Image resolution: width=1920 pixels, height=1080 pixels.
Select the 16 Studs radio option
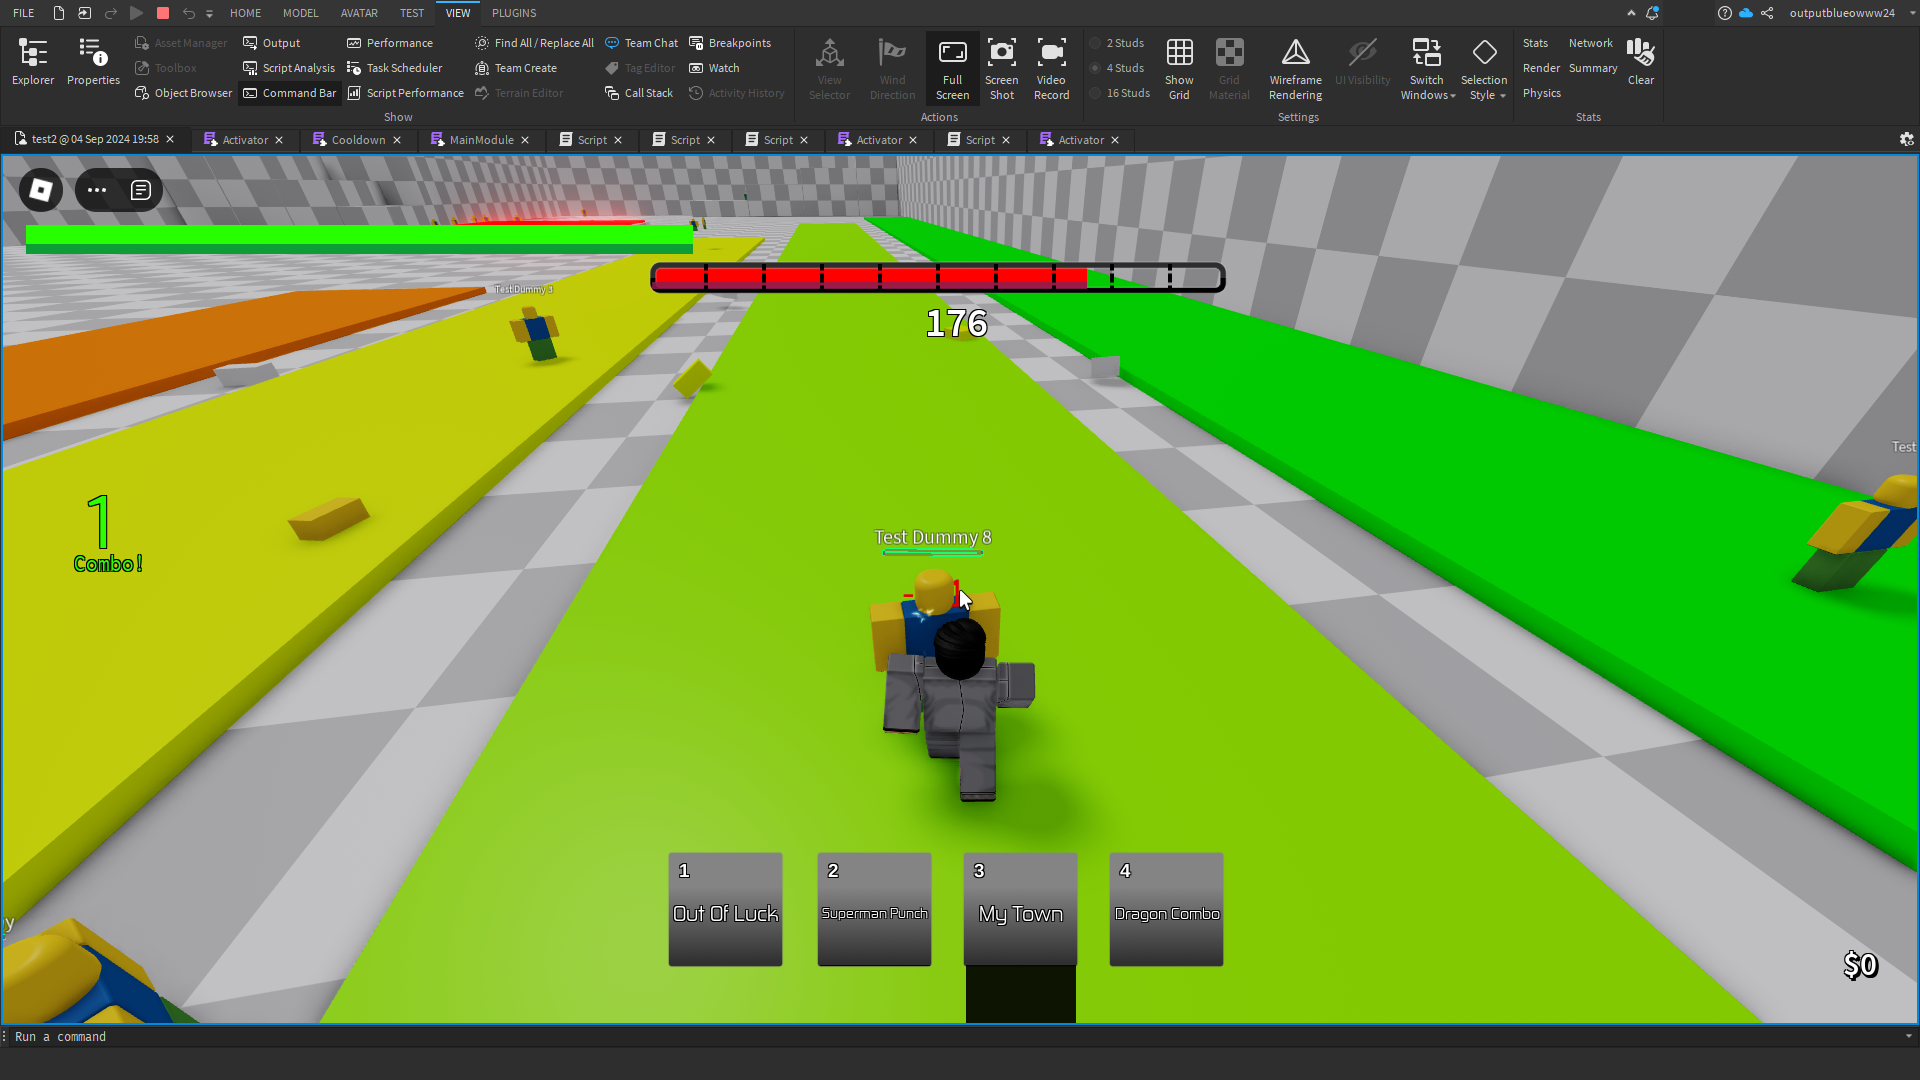click(1096, 93)
